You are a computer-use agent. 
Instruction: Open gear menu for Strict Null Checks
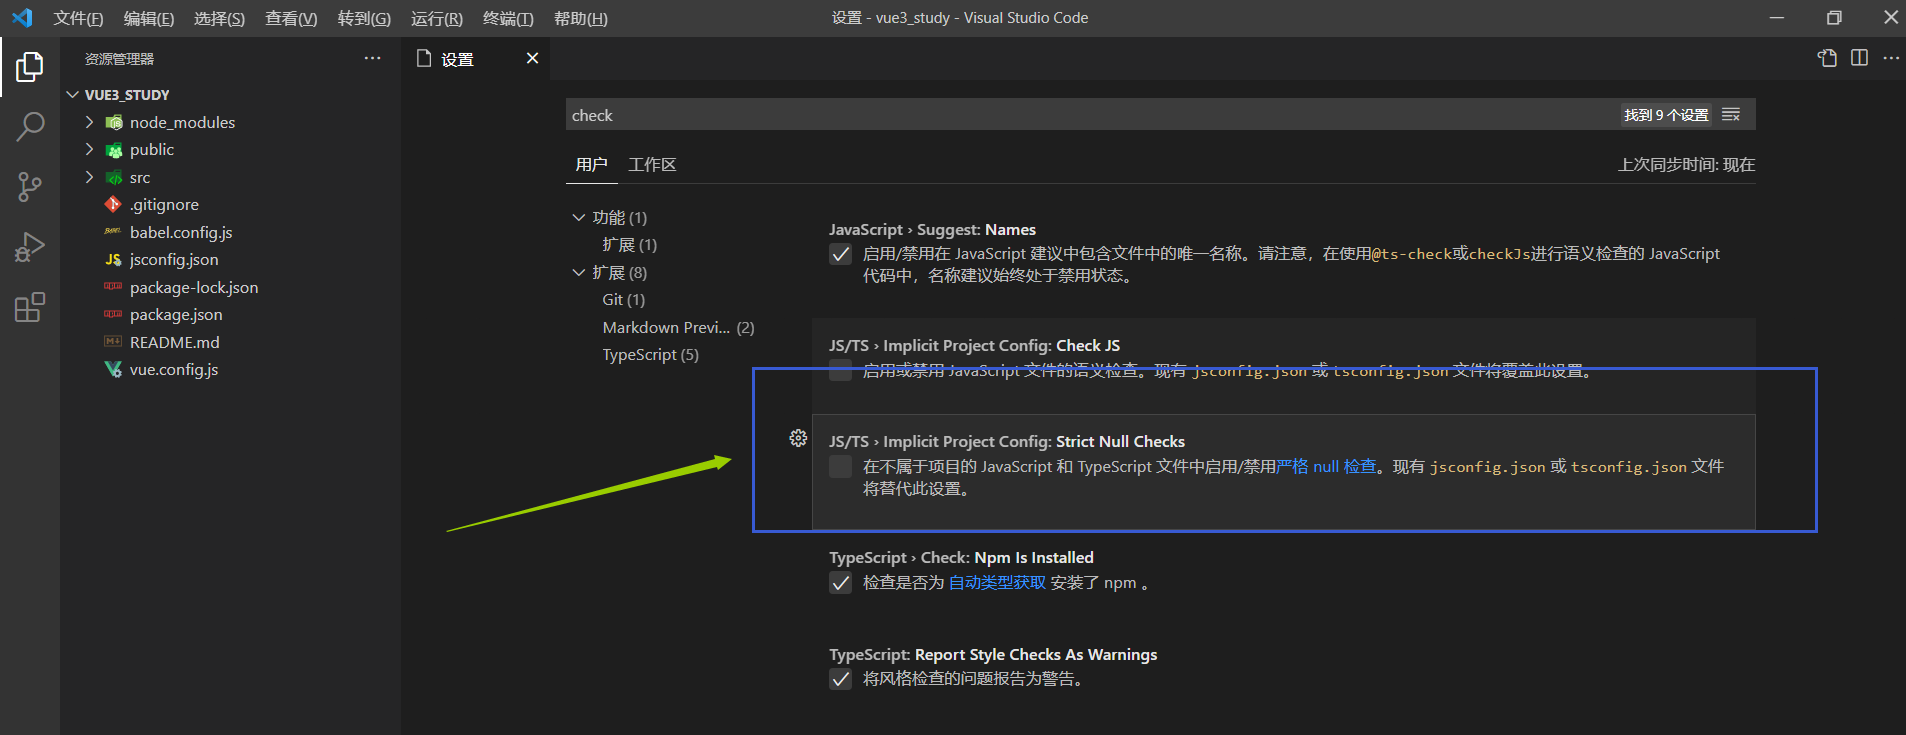(x=798, y=438)
